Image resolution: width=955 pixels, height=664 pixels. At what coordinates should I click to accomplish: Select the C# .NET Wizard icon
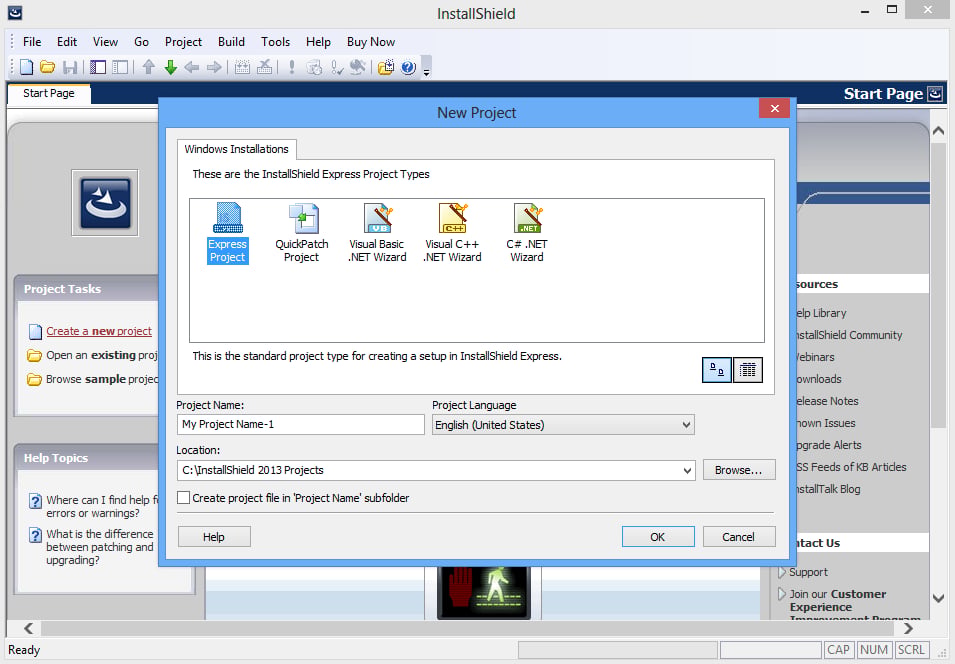point(527,233)
